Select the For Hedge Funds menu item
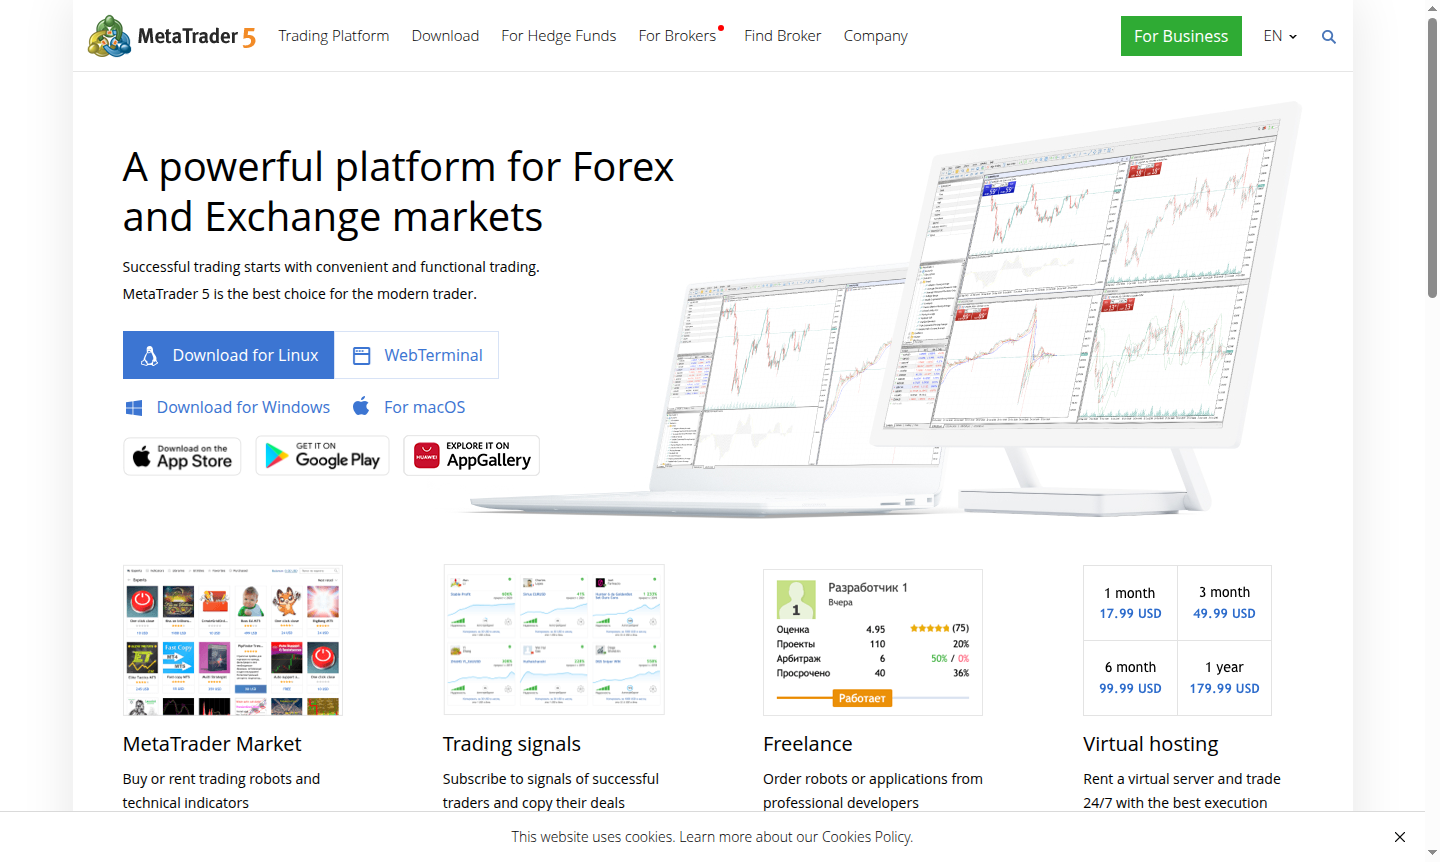The width and height of the screenshot is (1440, 862). click(558, 35)
